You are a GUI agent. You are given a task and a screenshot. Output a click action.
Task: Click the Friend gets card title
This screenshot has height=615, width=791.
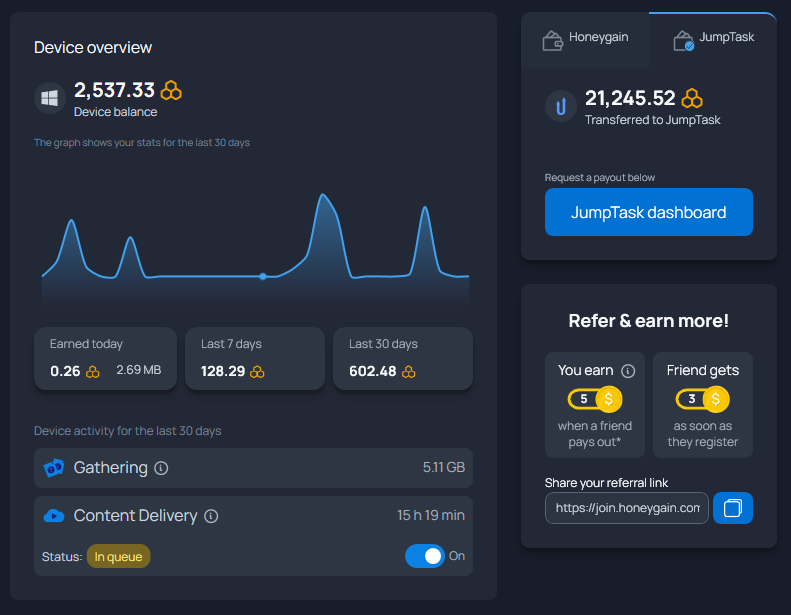[x=703, y=370]
